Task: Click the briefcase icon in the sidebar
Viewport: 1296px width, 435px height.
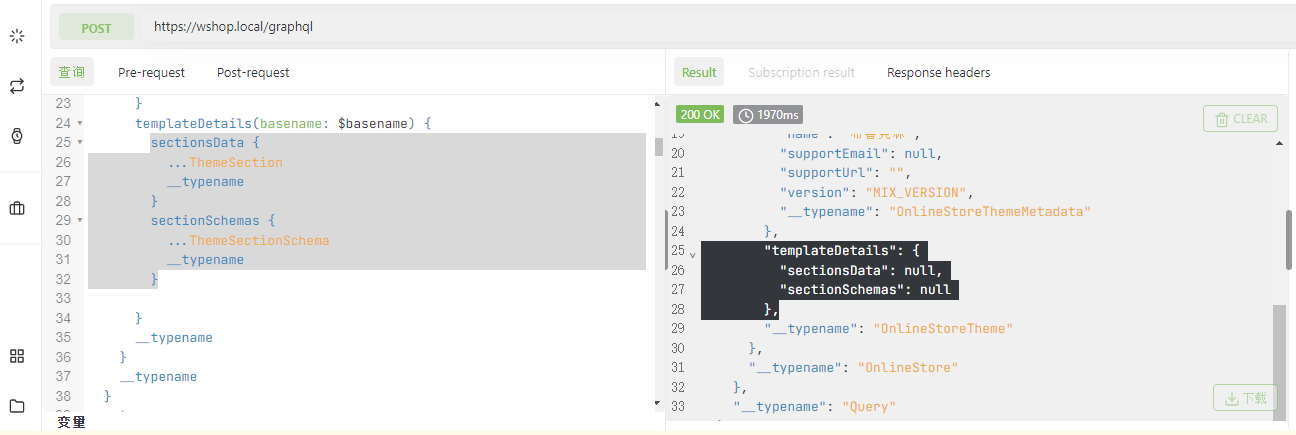Action: coord(17,208)
